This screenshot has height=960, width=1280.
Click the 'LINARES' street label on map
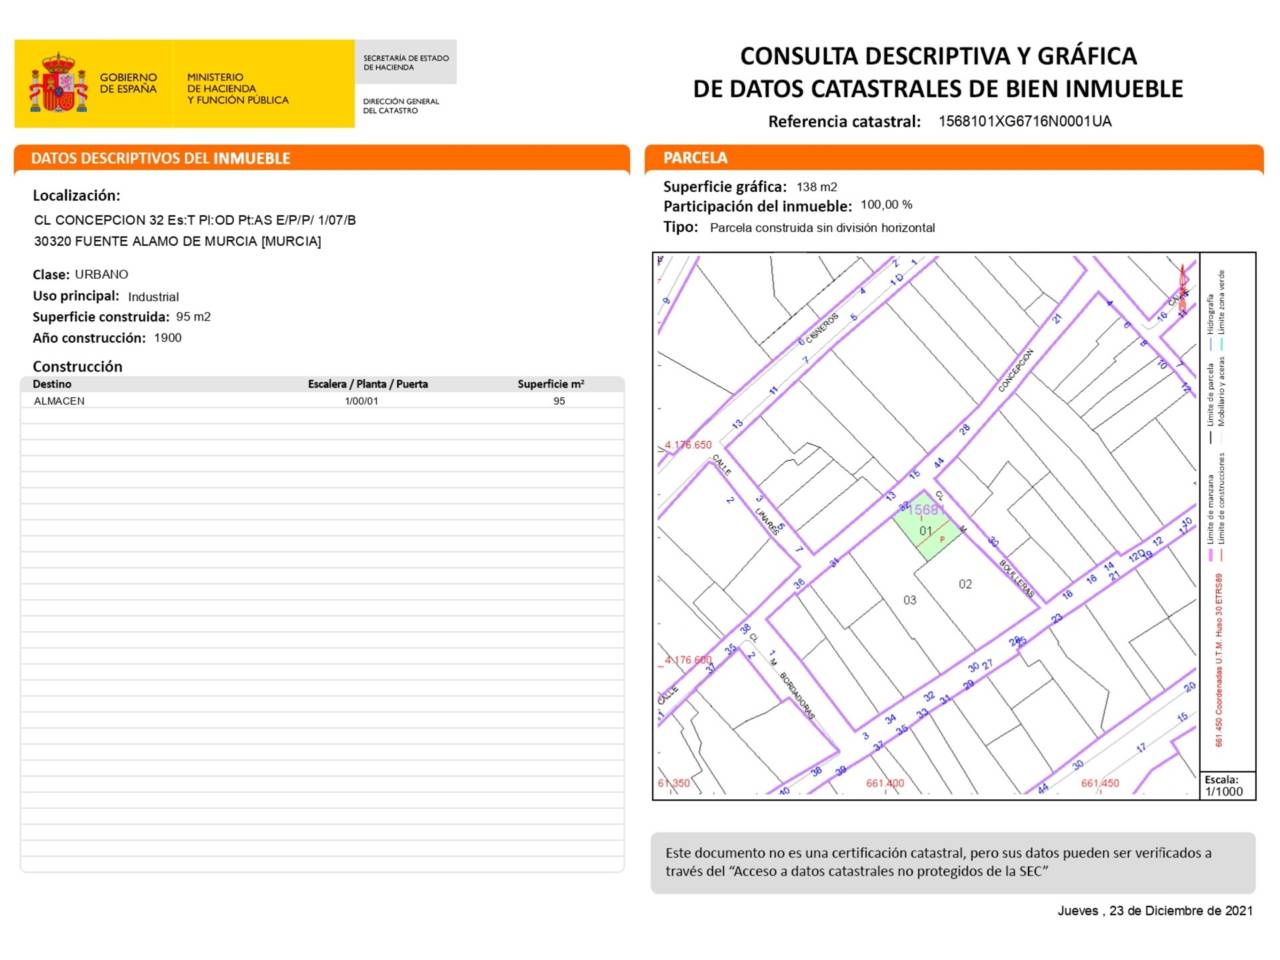(767, 522)
